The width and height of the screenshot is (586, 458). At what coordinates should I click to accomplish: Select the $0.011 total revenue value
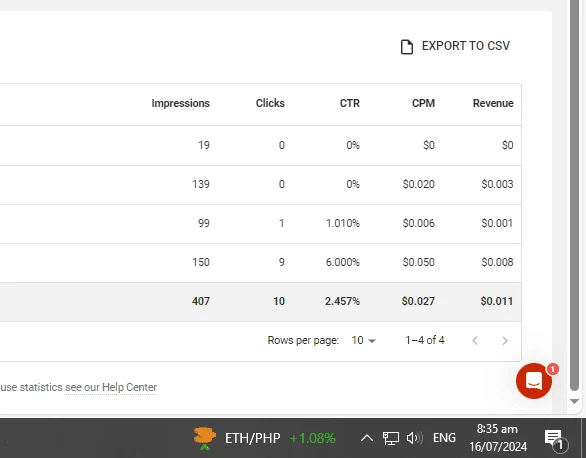pyautogui.click(x=497, y=301)
